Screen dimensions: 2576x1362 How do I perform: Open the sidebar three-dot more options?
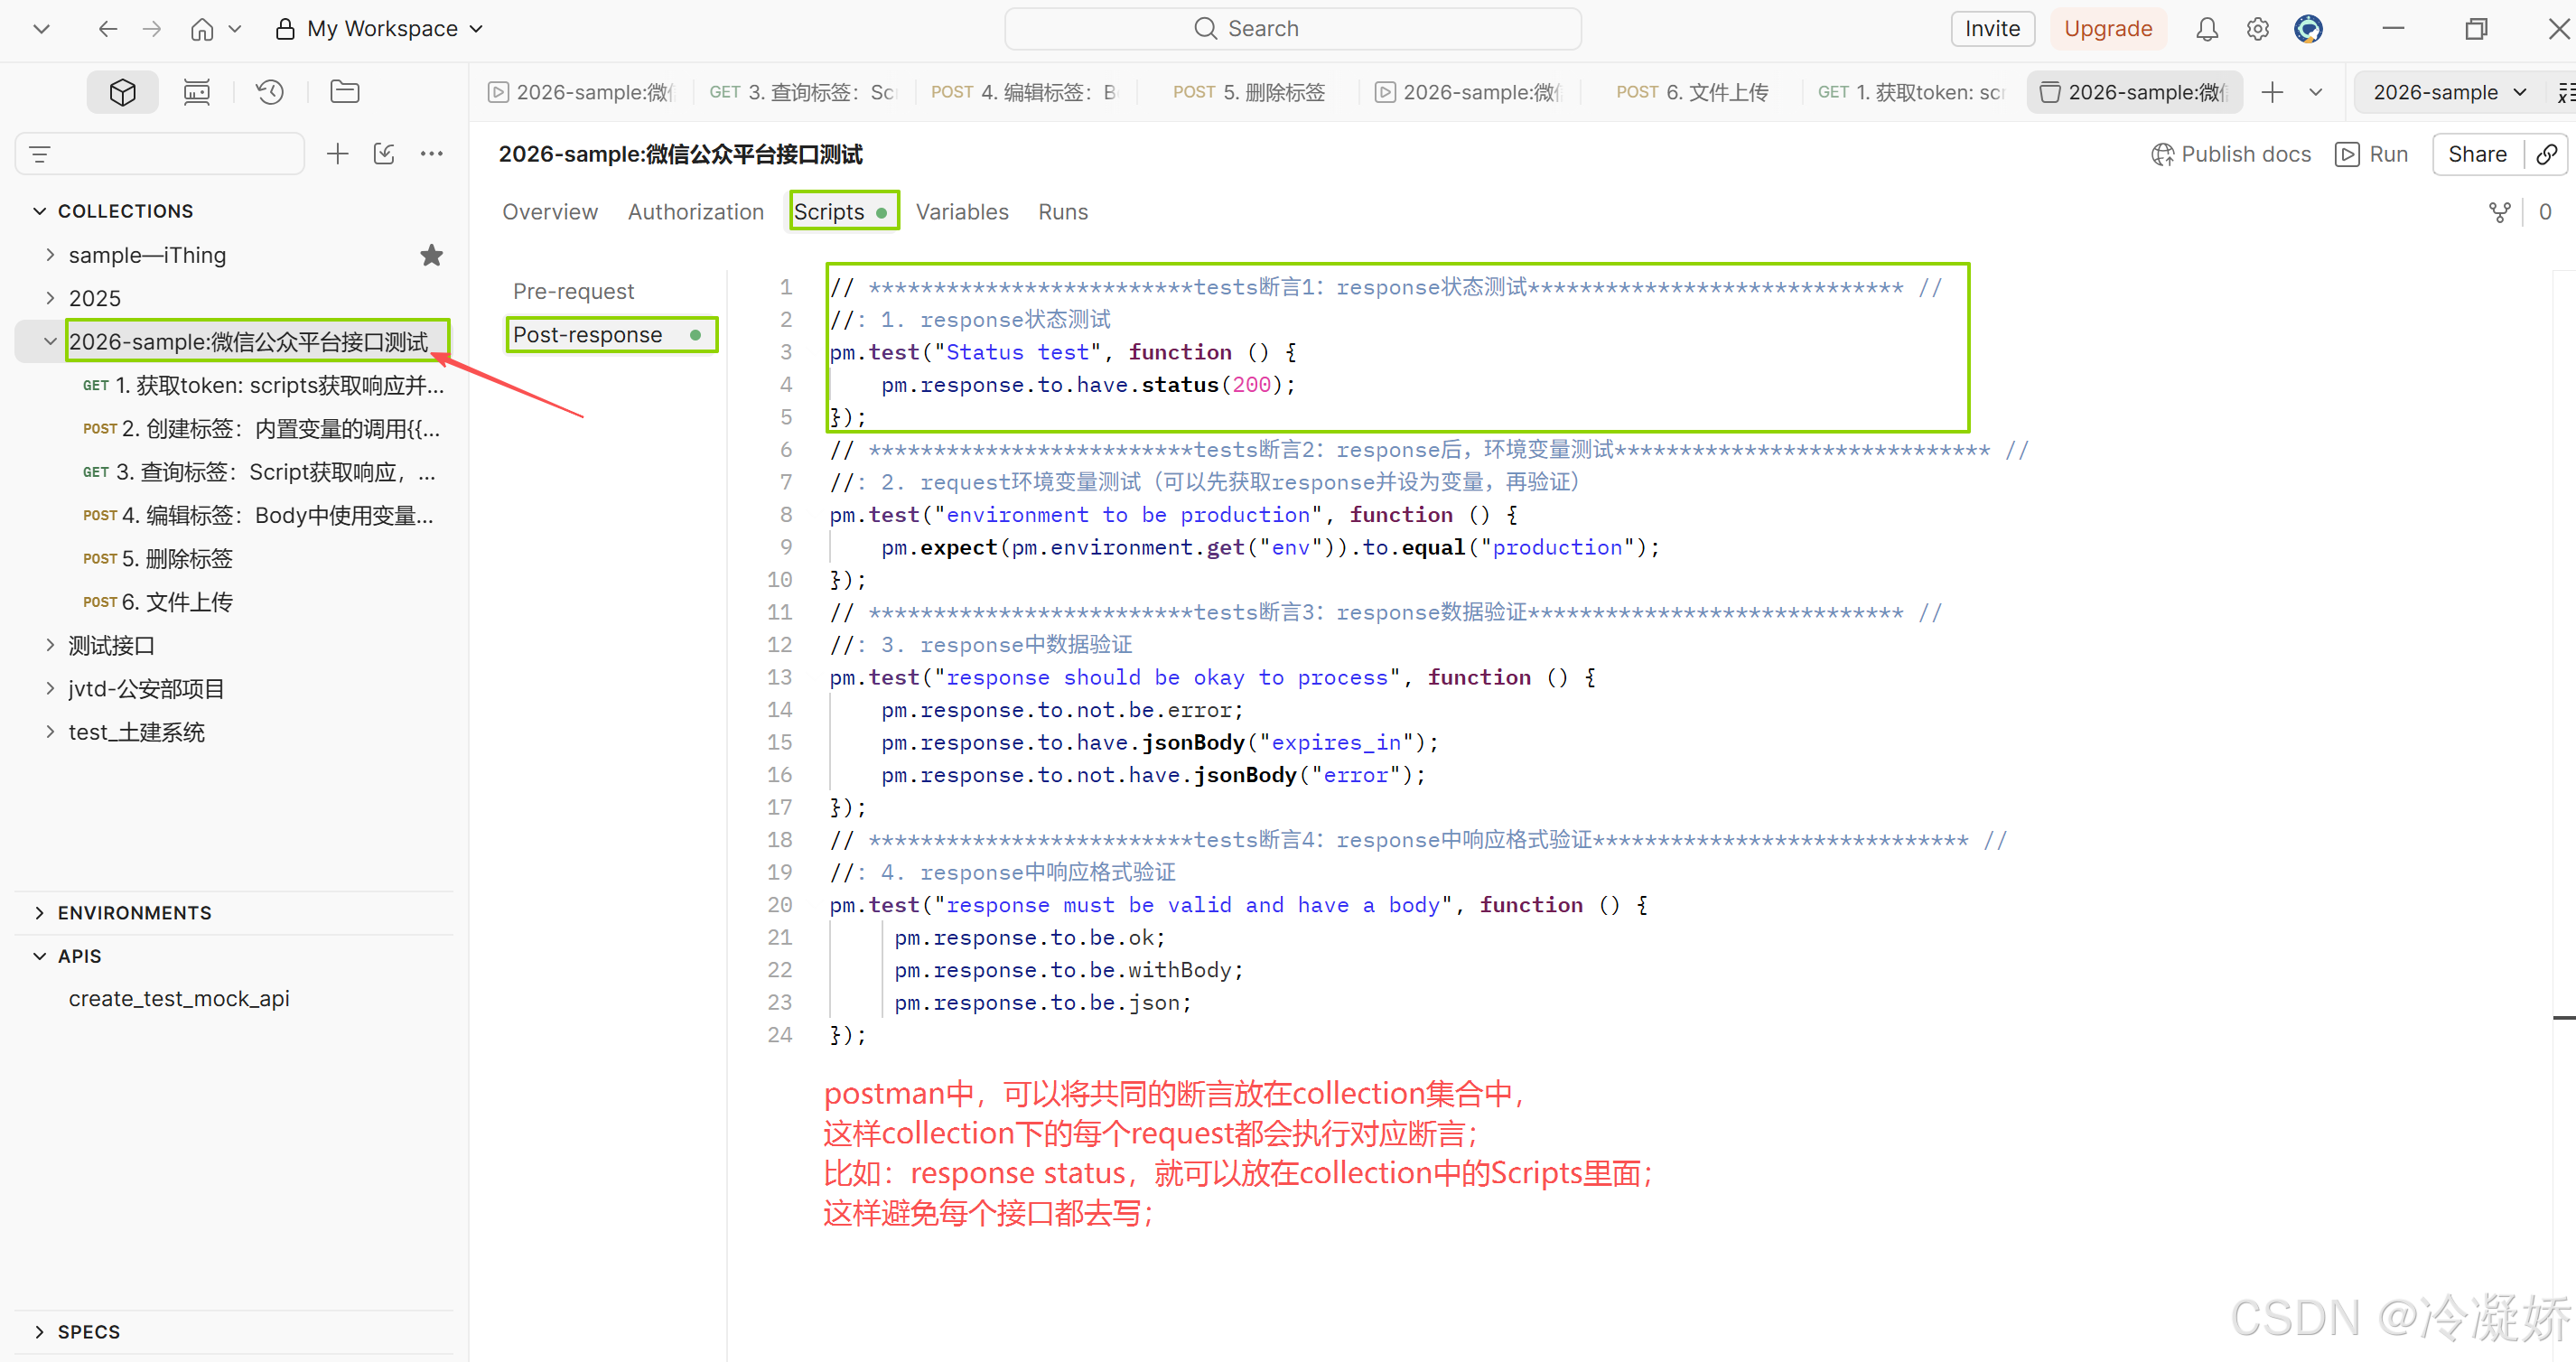[432, 154]
